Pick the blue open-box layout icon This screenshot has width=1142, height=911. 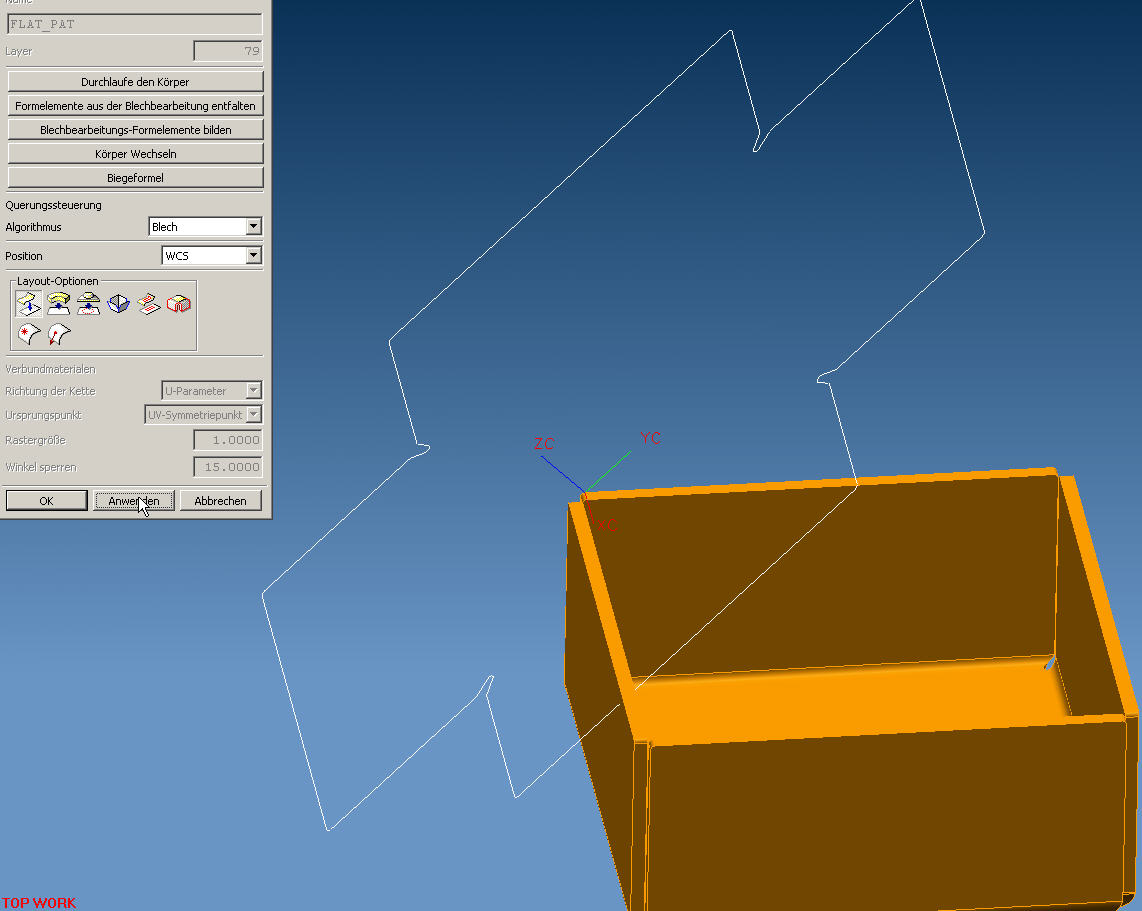point(118,304)
